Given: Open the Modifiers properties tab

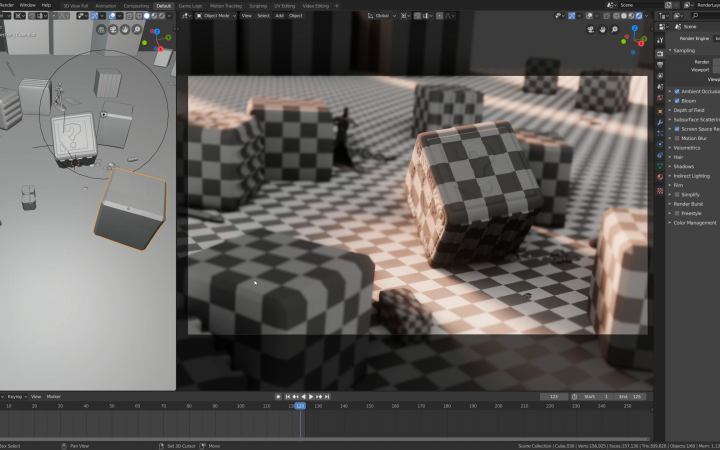Looking at the screenshot, I should (x=660, y=123).
